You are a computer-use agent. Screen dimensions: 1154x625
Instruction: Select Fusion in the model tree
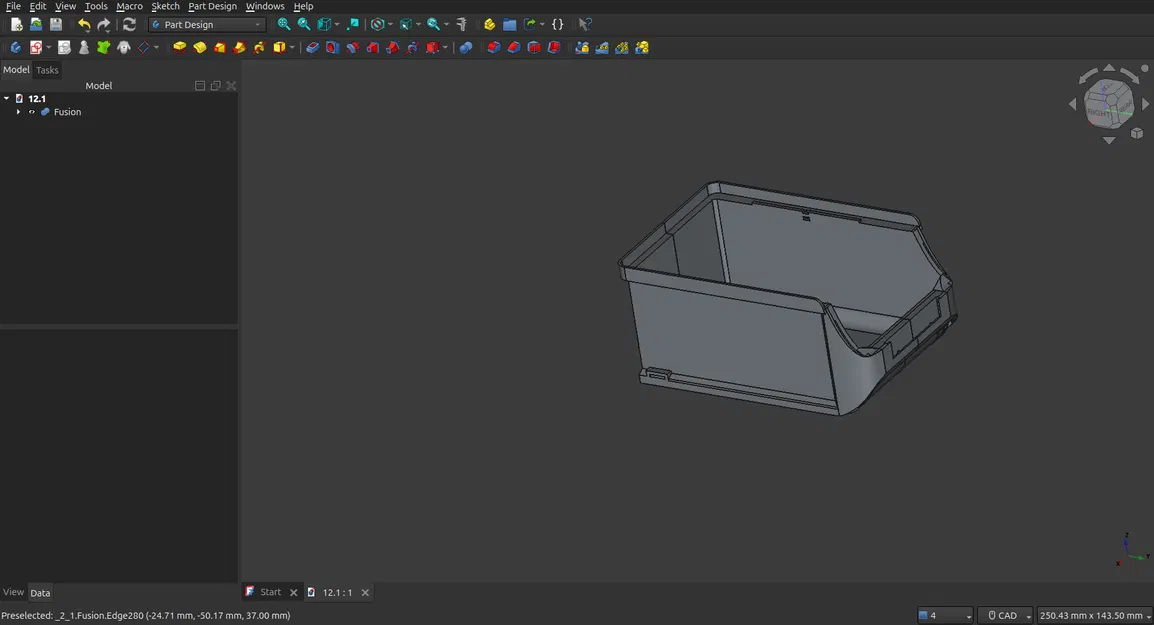(x=67, y=112)
